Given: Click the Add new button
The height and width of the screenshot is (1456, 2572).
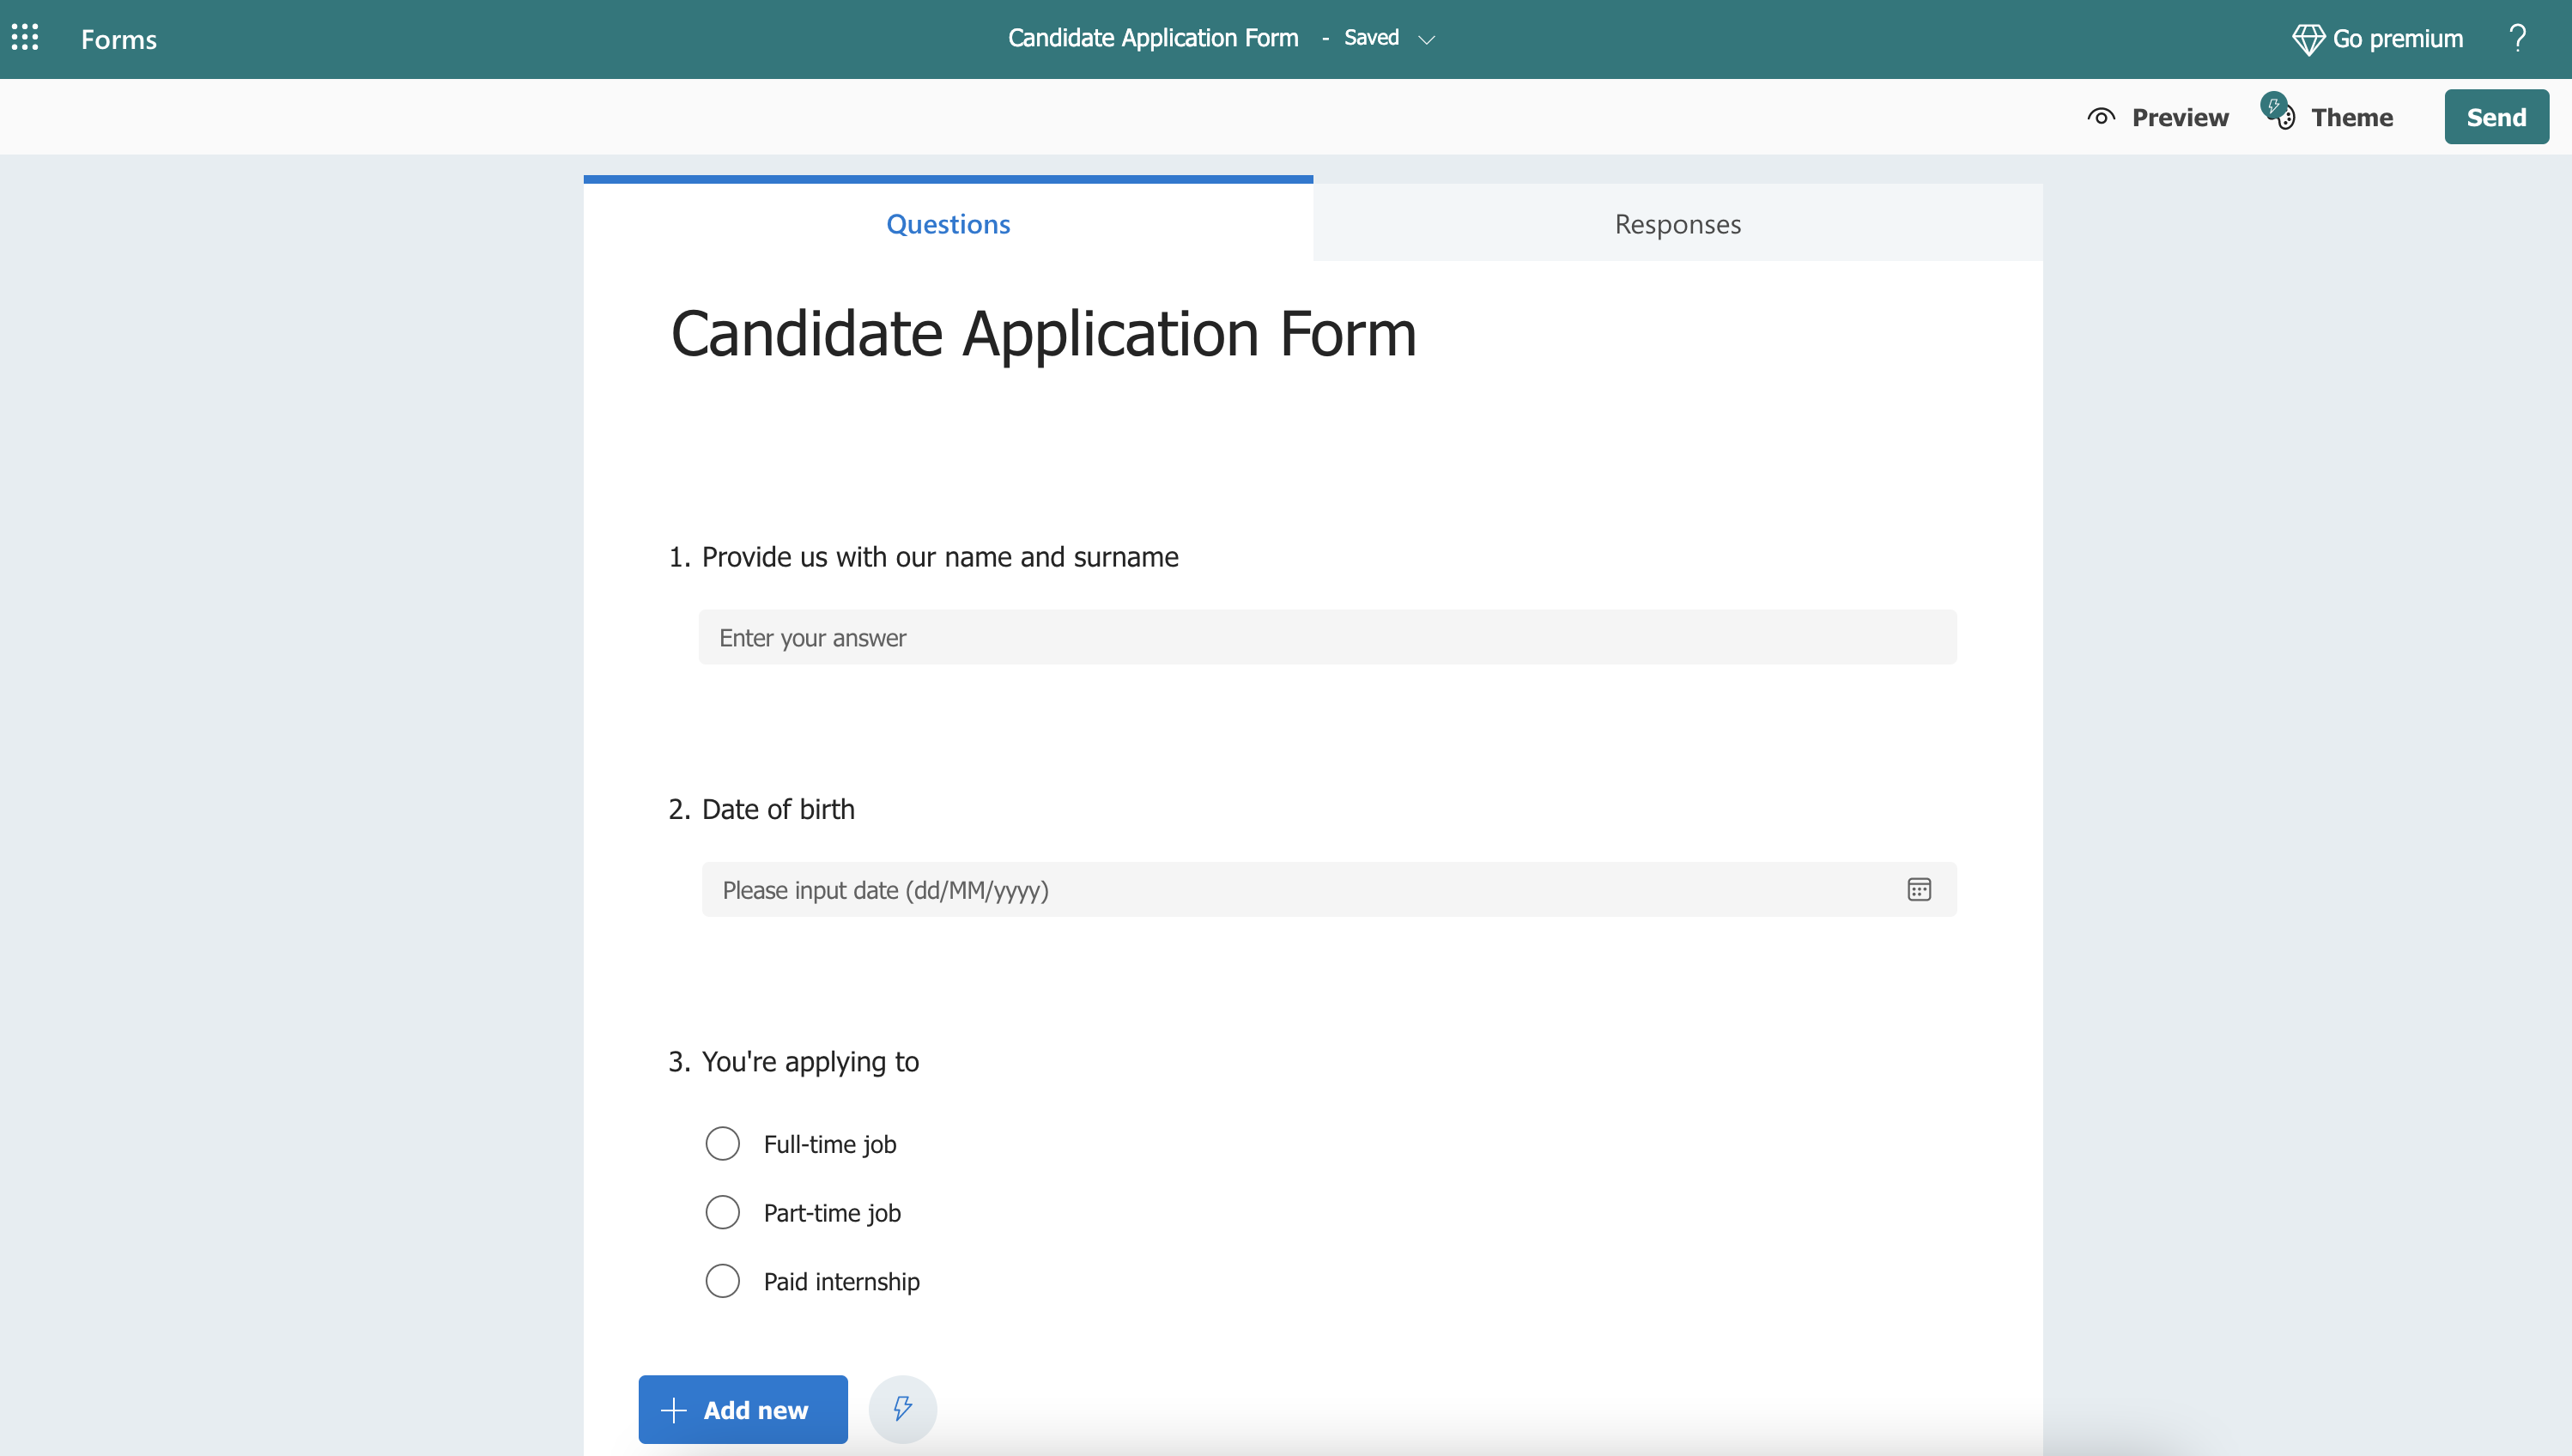Looking at the screenshot, I should tap(743, 1409).
